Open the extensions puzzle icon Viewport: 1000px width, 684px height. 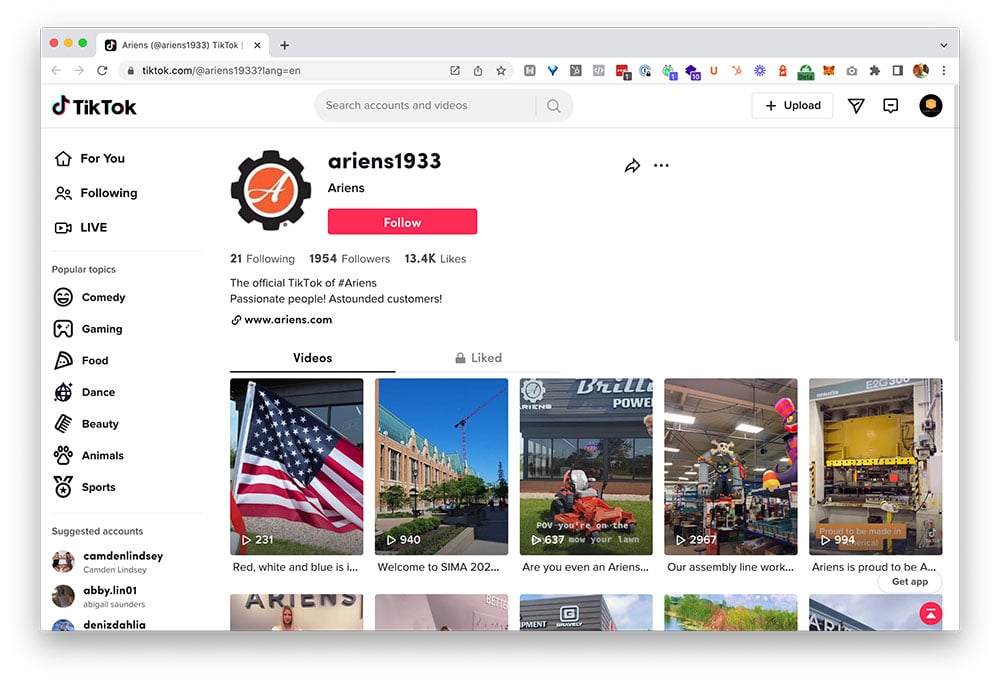click(874, 71)
